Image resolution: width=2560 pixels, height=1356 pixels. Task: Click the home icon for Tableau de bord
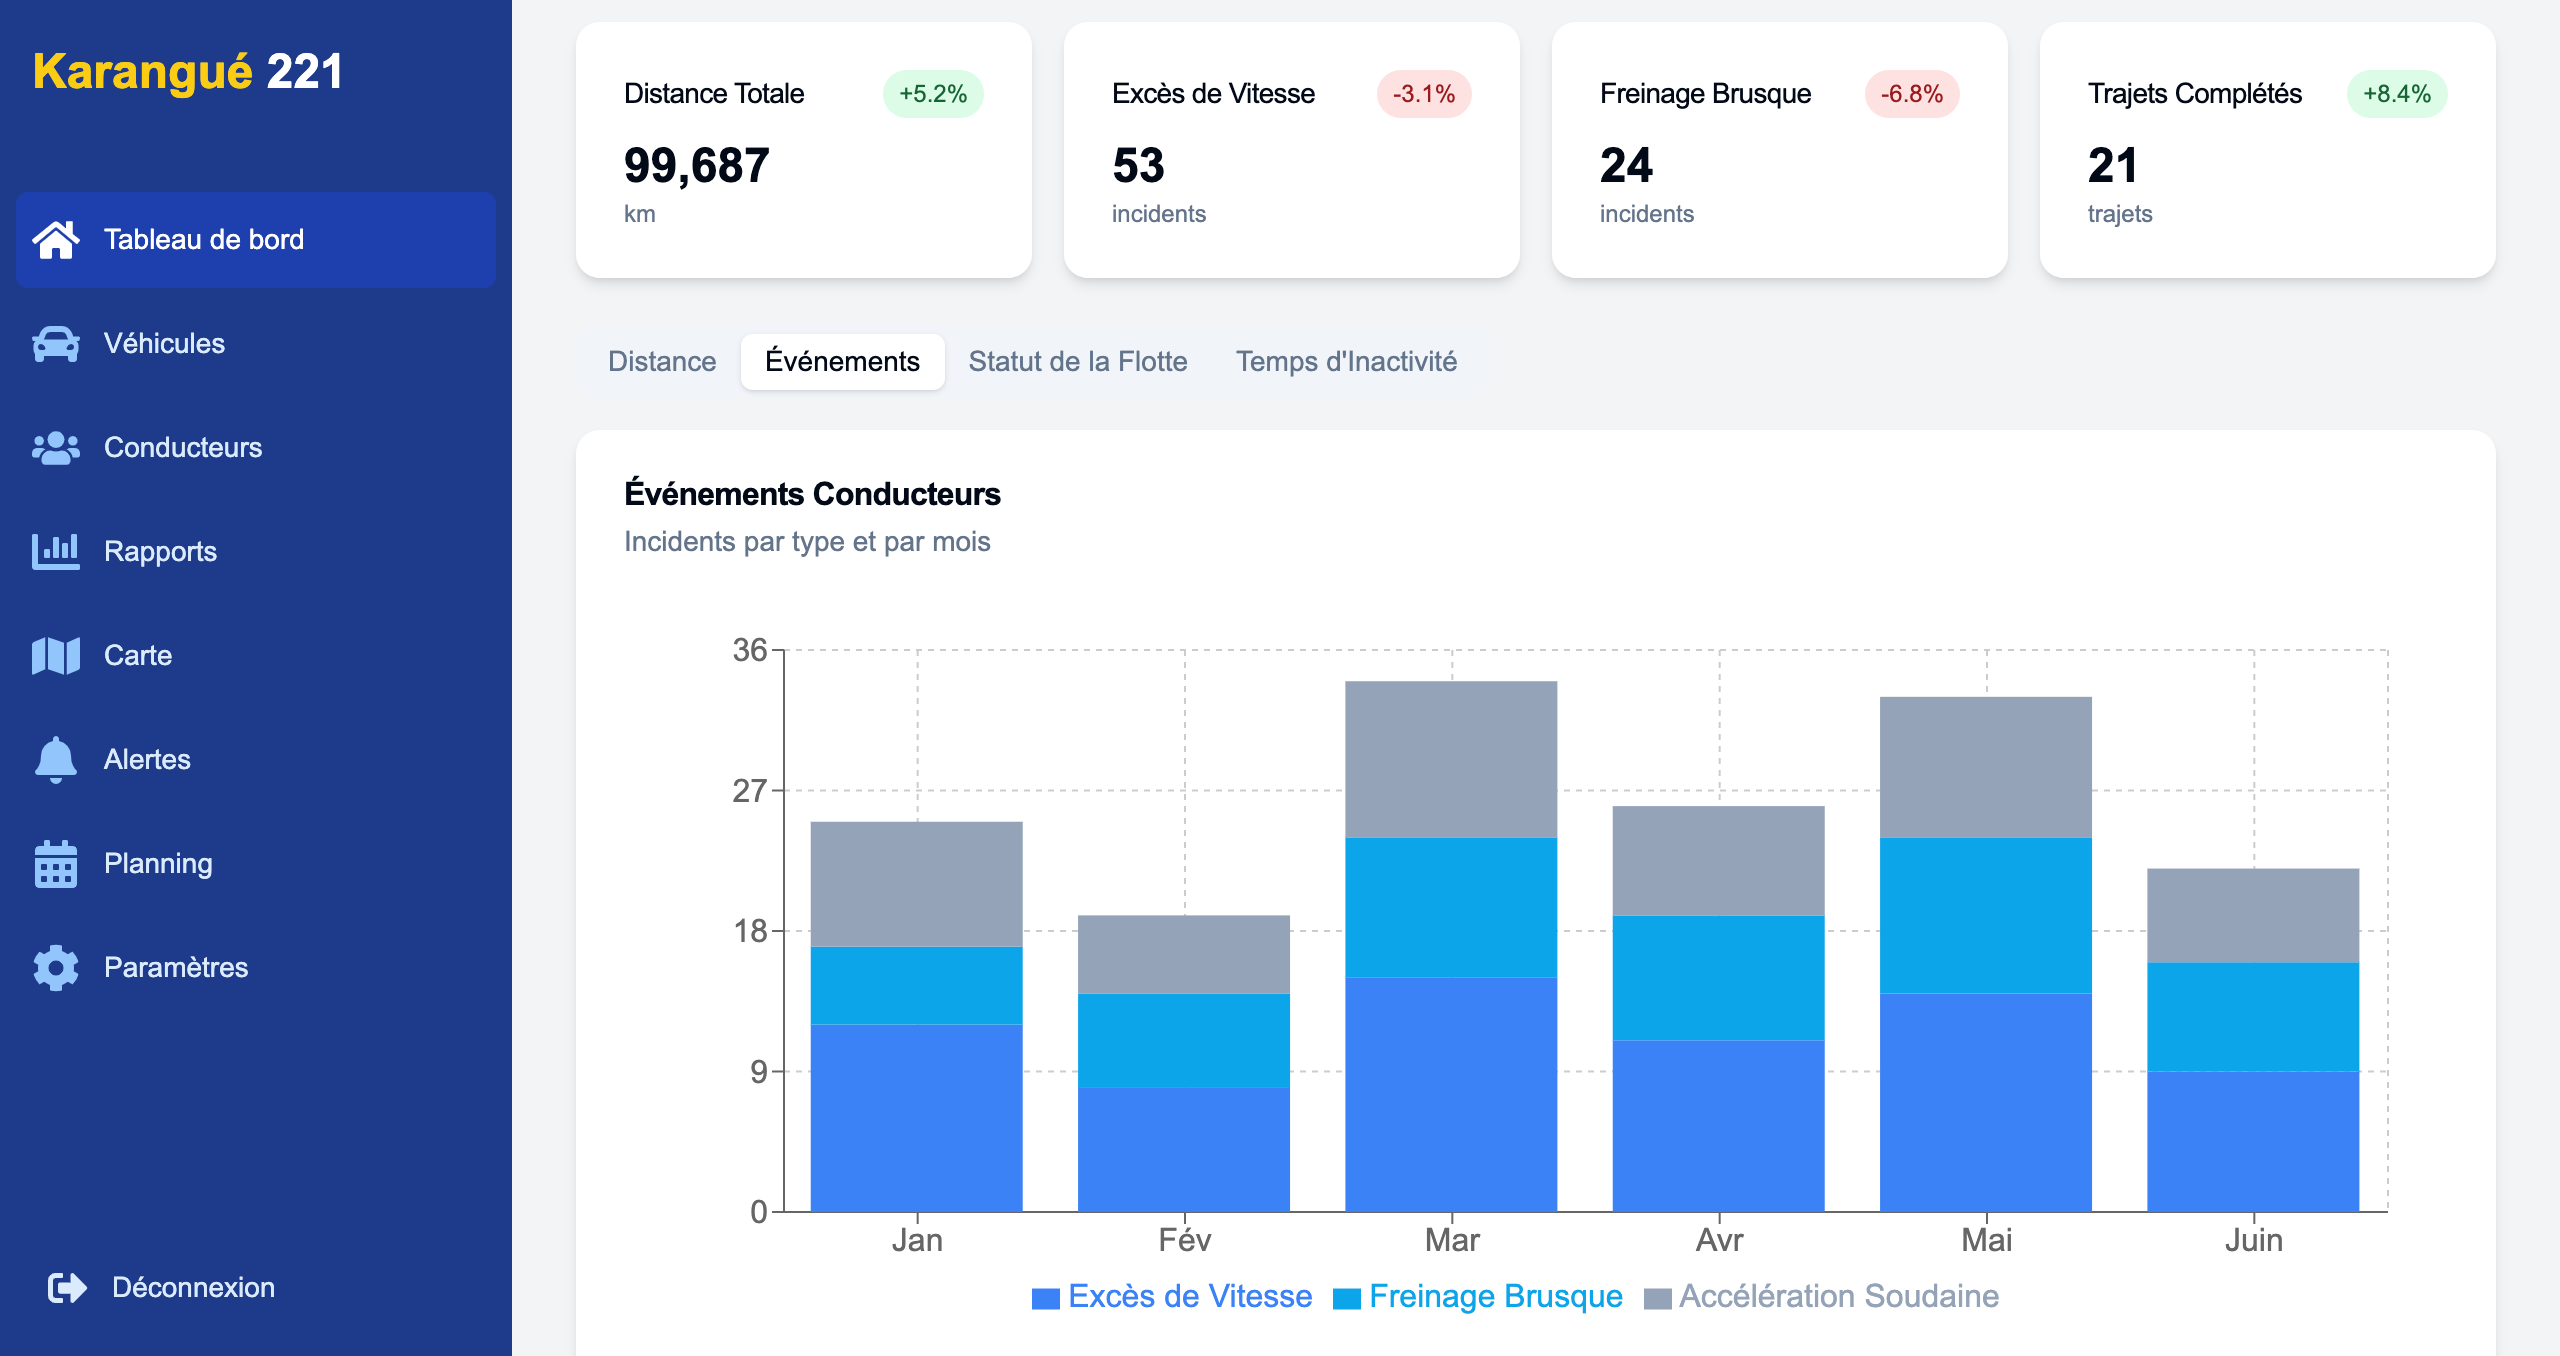[x=56, y=240]
